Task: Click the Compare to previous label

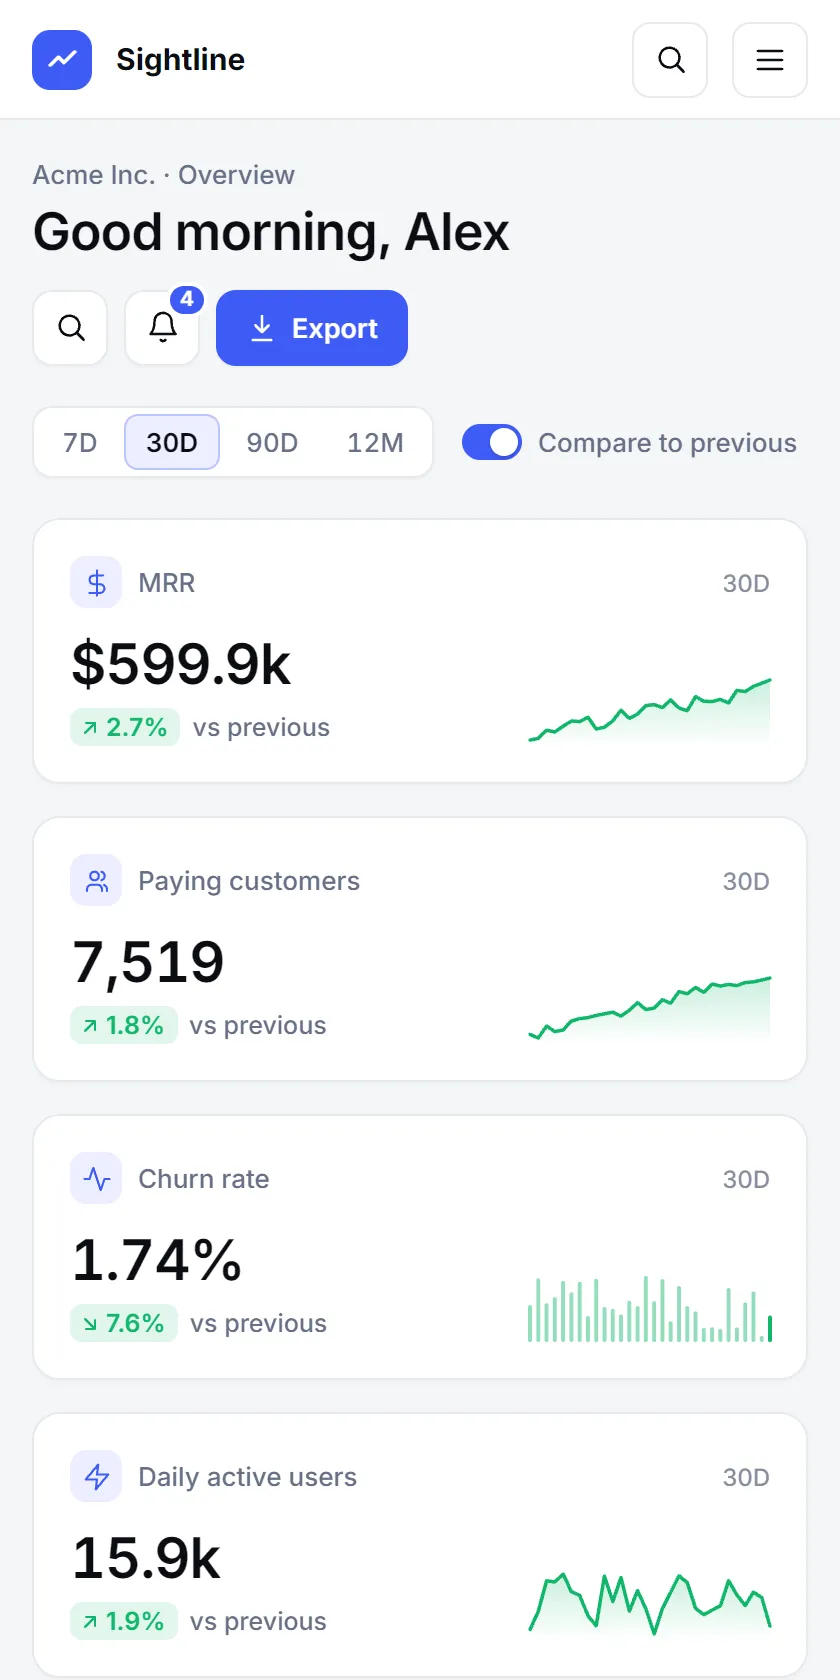Action: click(x=667, y=443)
